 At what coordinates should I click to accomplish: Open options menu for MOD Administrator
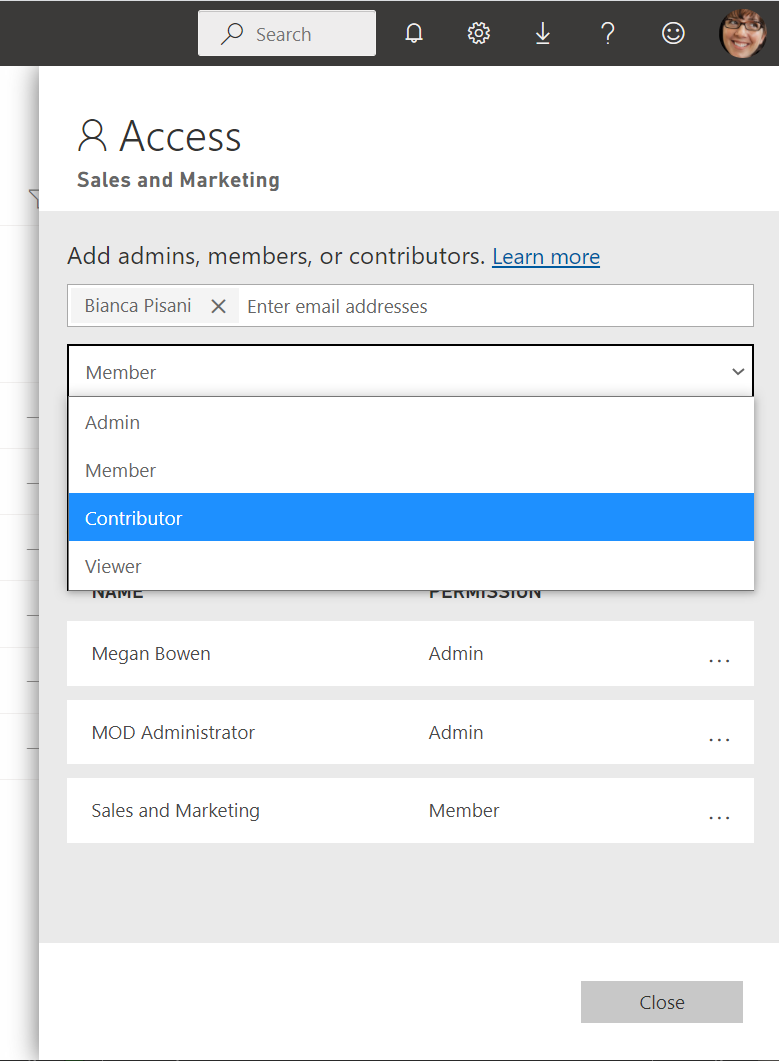[719, 737]
